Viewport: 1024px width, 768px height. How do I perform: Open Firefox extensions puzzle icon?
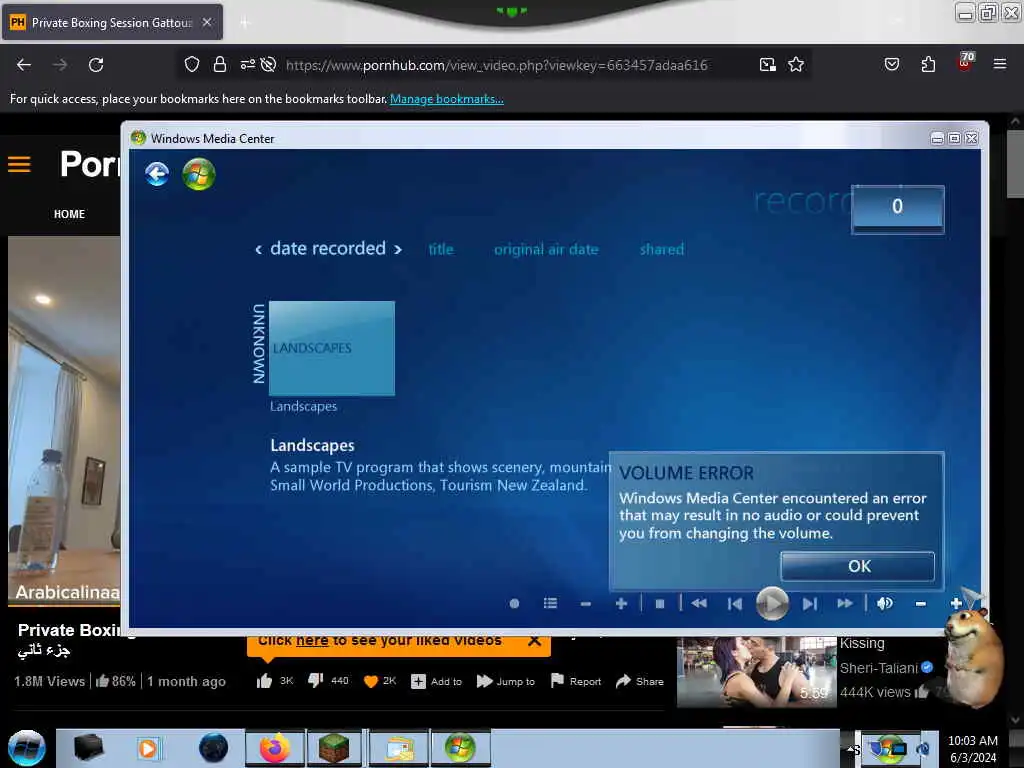tap(928, 64)
